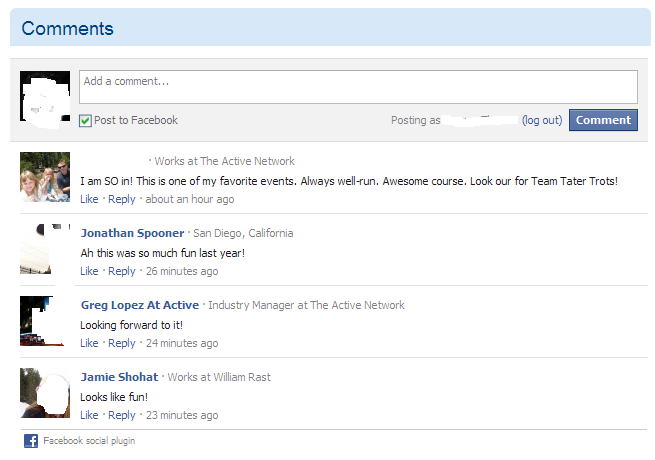Click the first commenter's family photo thumbnail
The height and width of the screenshot is (460, 655).
(45, 177)
